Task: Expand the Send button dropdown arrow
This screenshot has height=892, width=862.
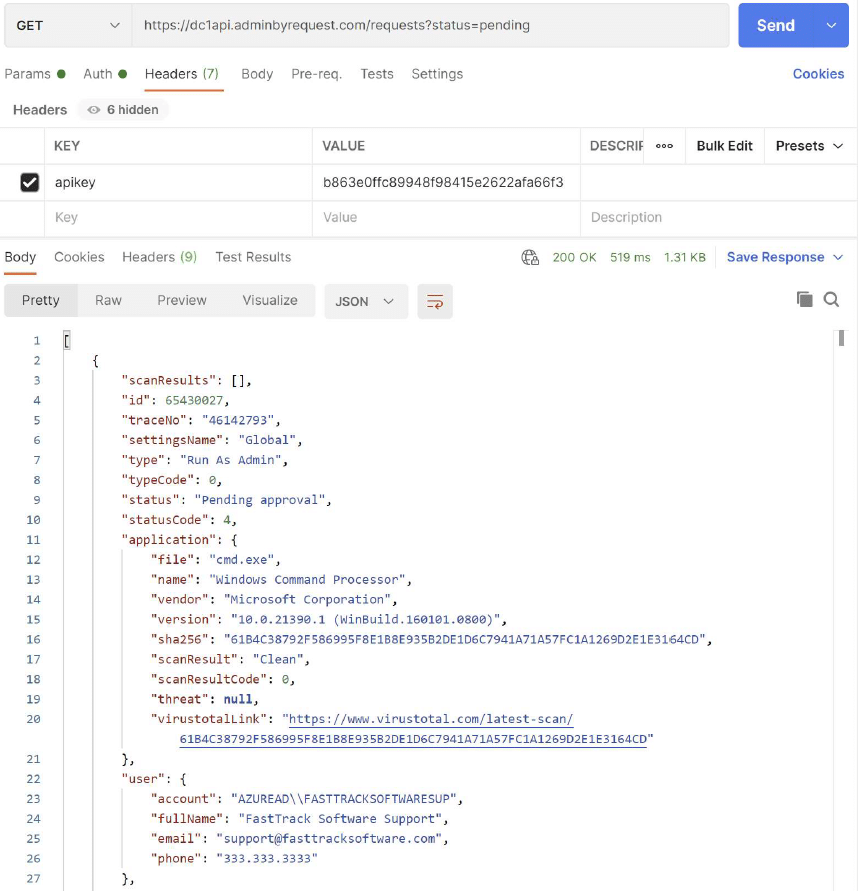Action: pyautogui.click(x=831, y=25)
